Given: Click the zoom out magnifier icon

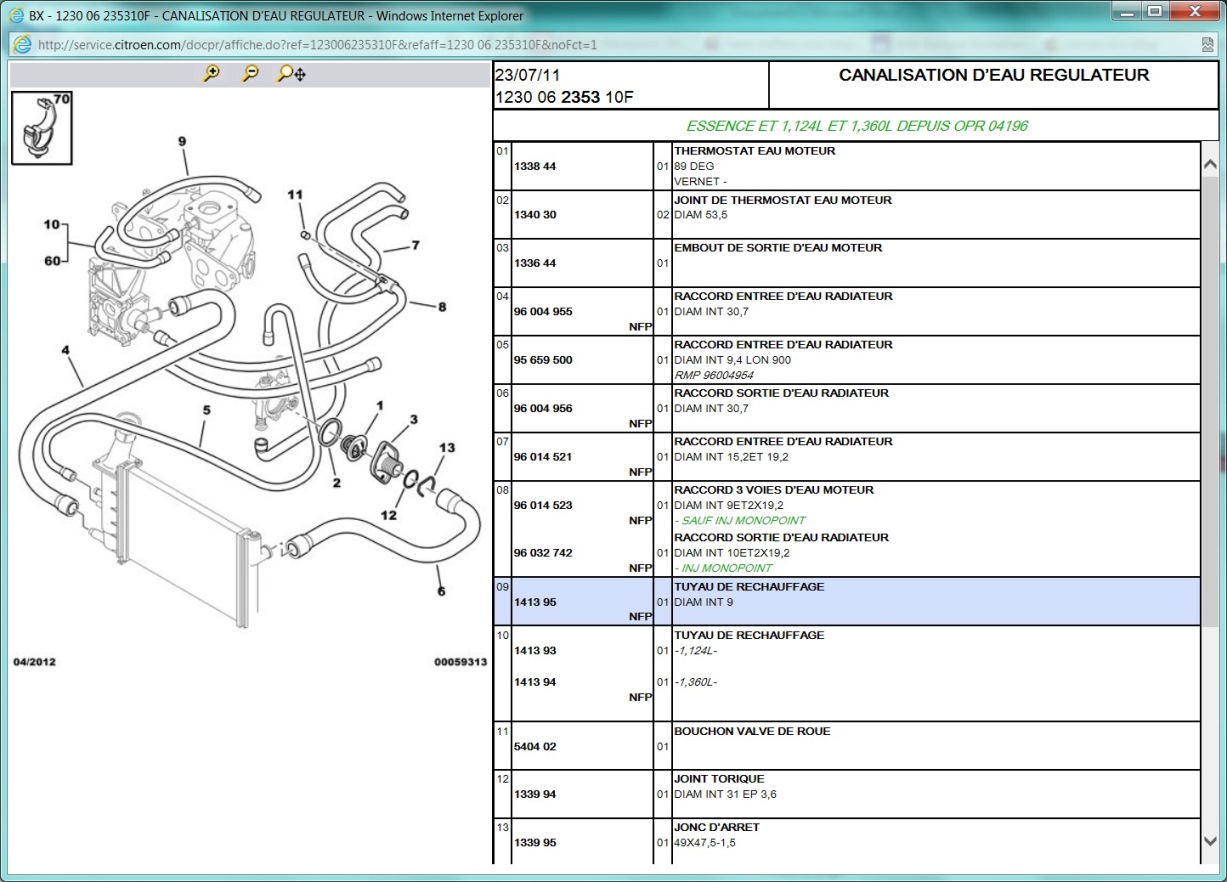Looking at the screenshot, I should coord(251,73).
